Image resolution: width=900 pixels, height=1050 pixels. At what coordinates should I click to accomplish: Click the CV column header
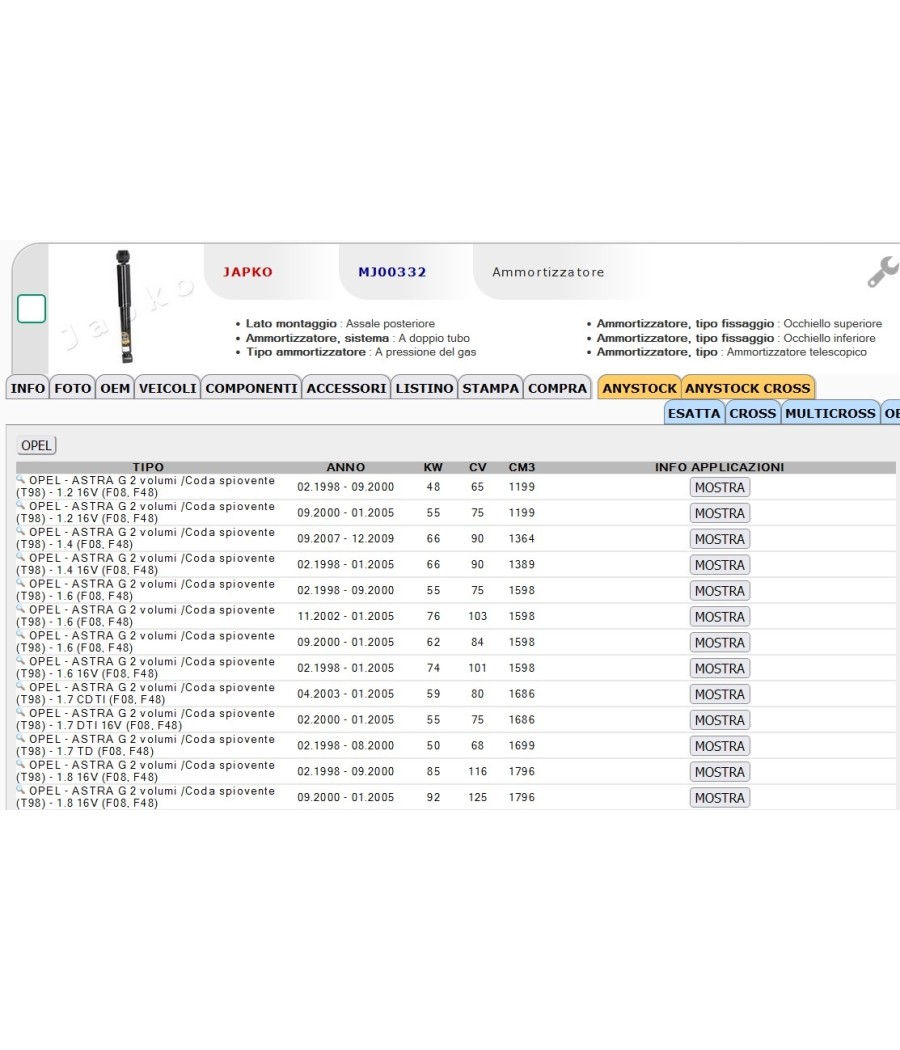pos(477,467)
